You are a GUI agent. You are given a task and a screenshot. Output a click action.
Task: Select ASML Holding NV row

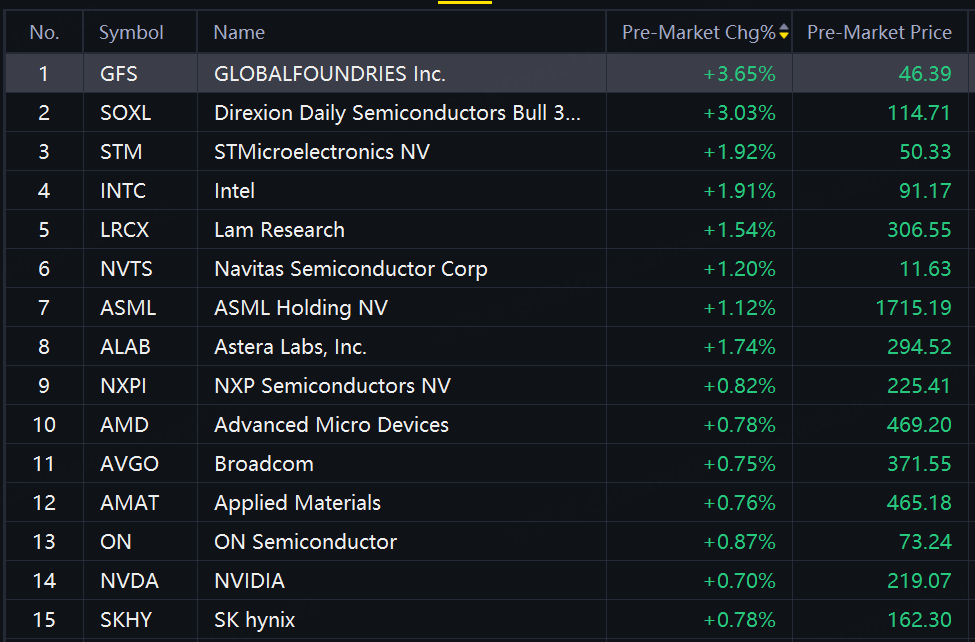(487, 307)
